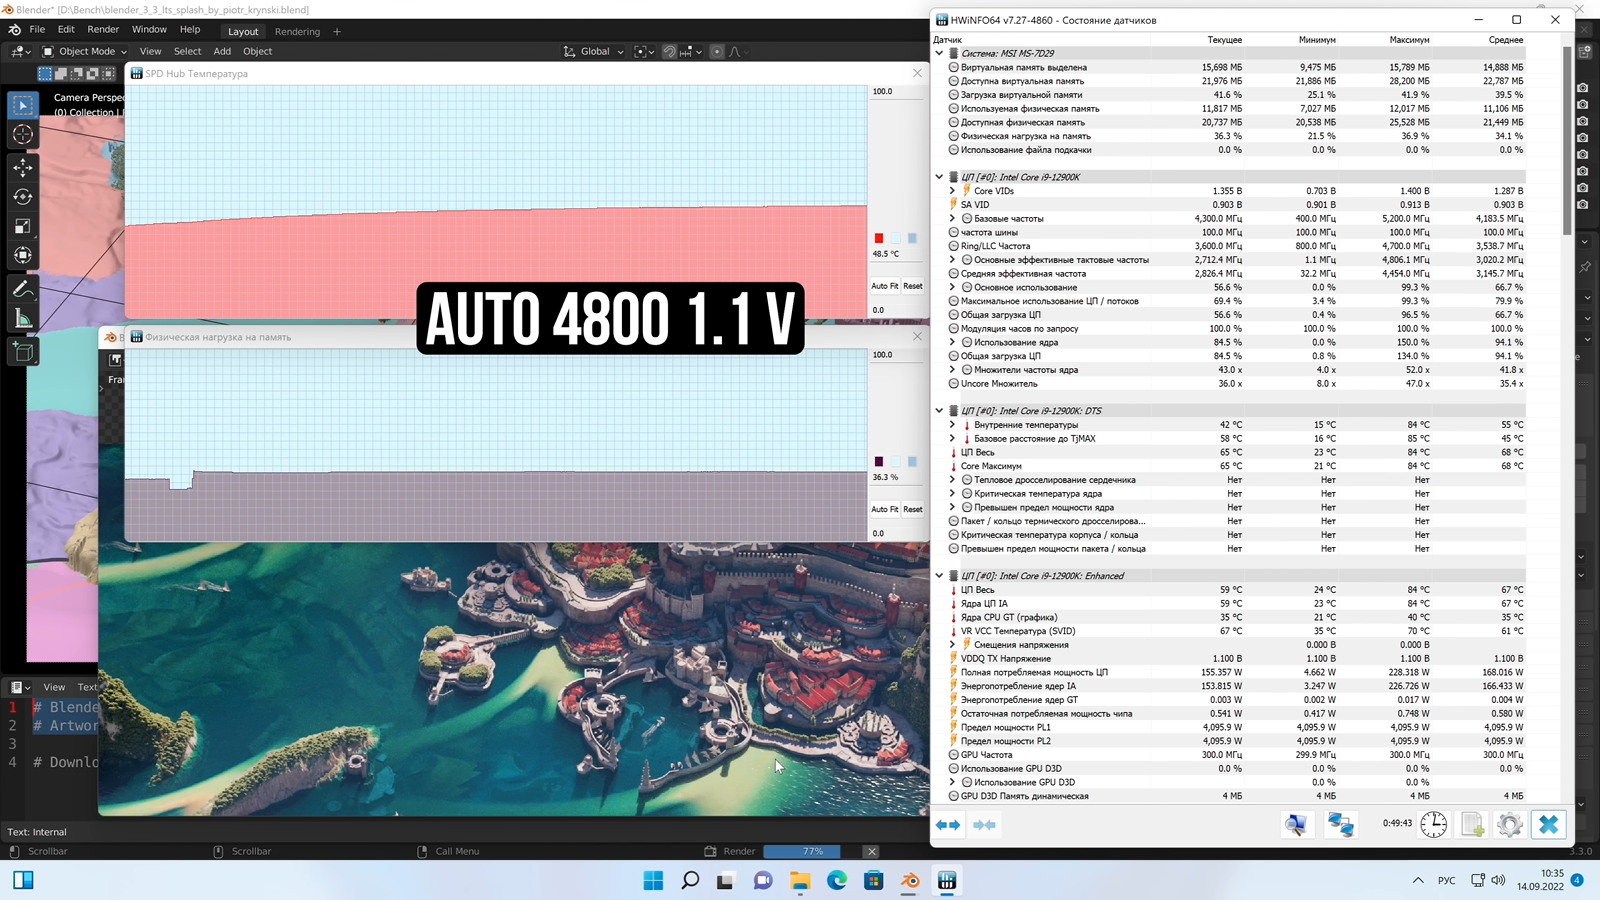
Task: Open the Global transform orientation dropdown
Action: pos(595,51)
